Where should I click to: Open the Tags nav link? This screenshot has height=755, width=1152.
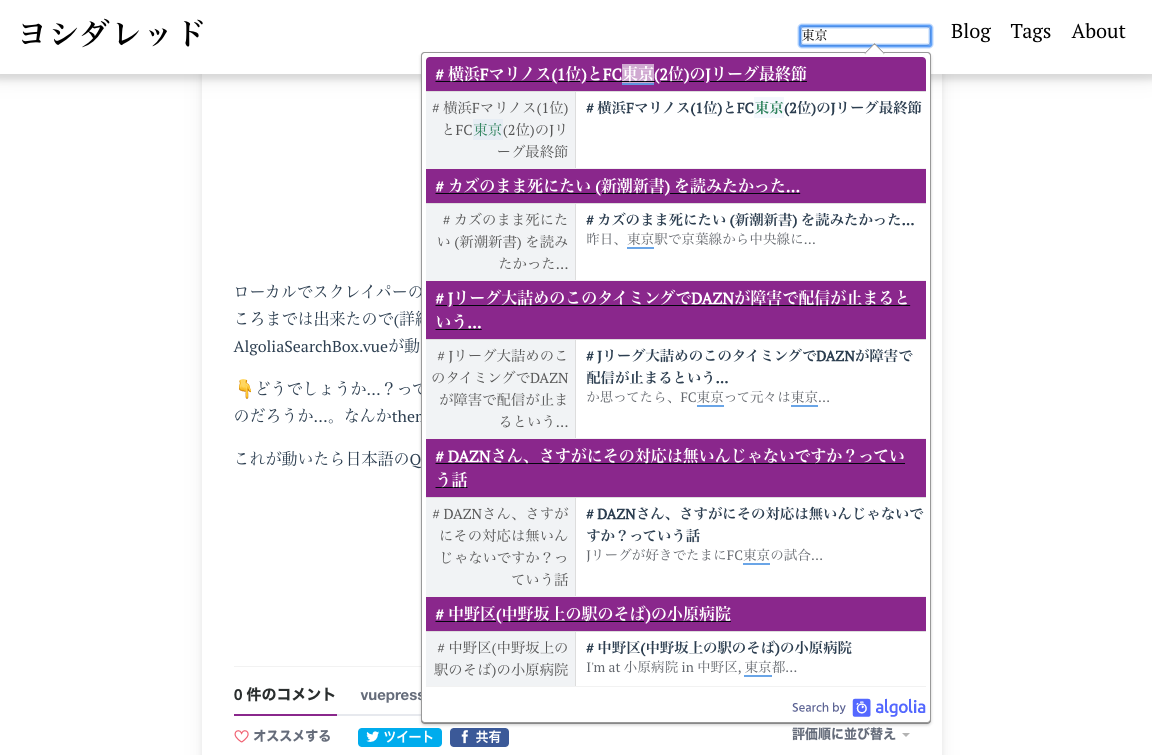click(1030, 32)
